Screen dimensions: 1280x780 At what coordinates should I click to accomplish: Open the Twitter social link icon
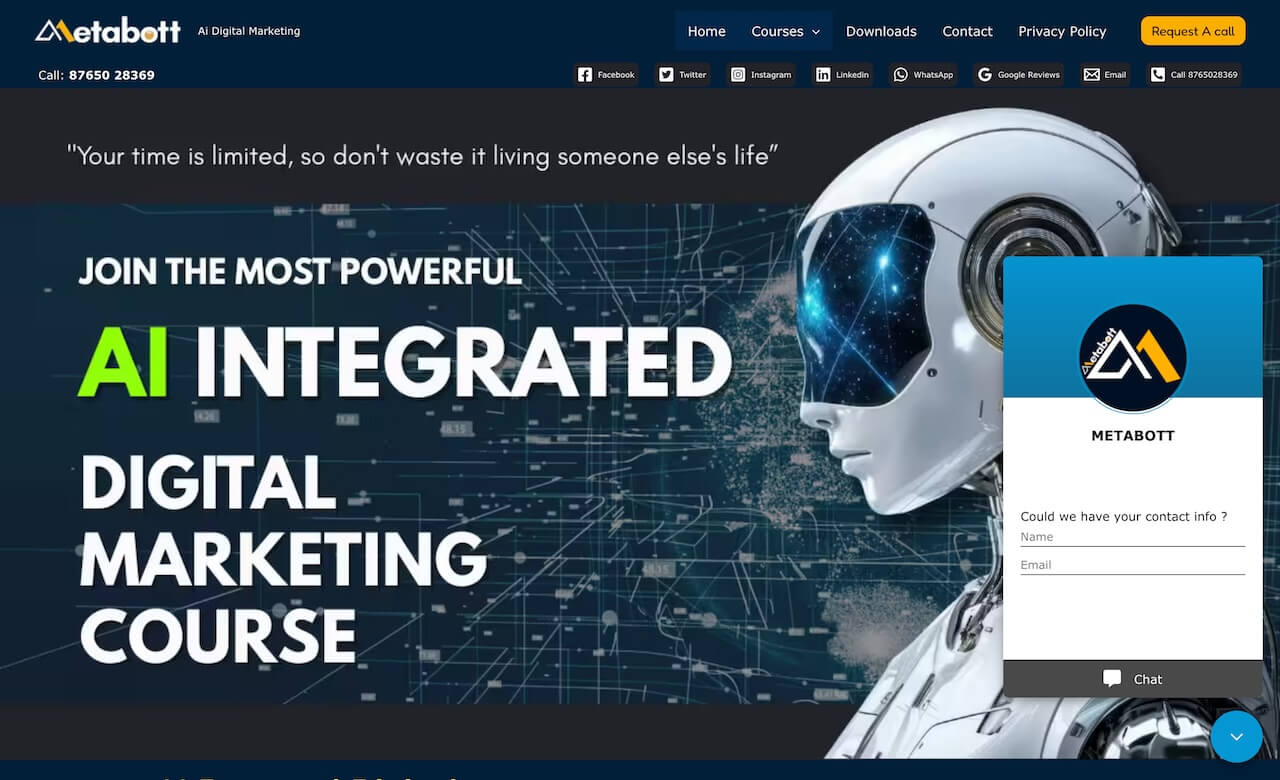click(x=666, y=75)
